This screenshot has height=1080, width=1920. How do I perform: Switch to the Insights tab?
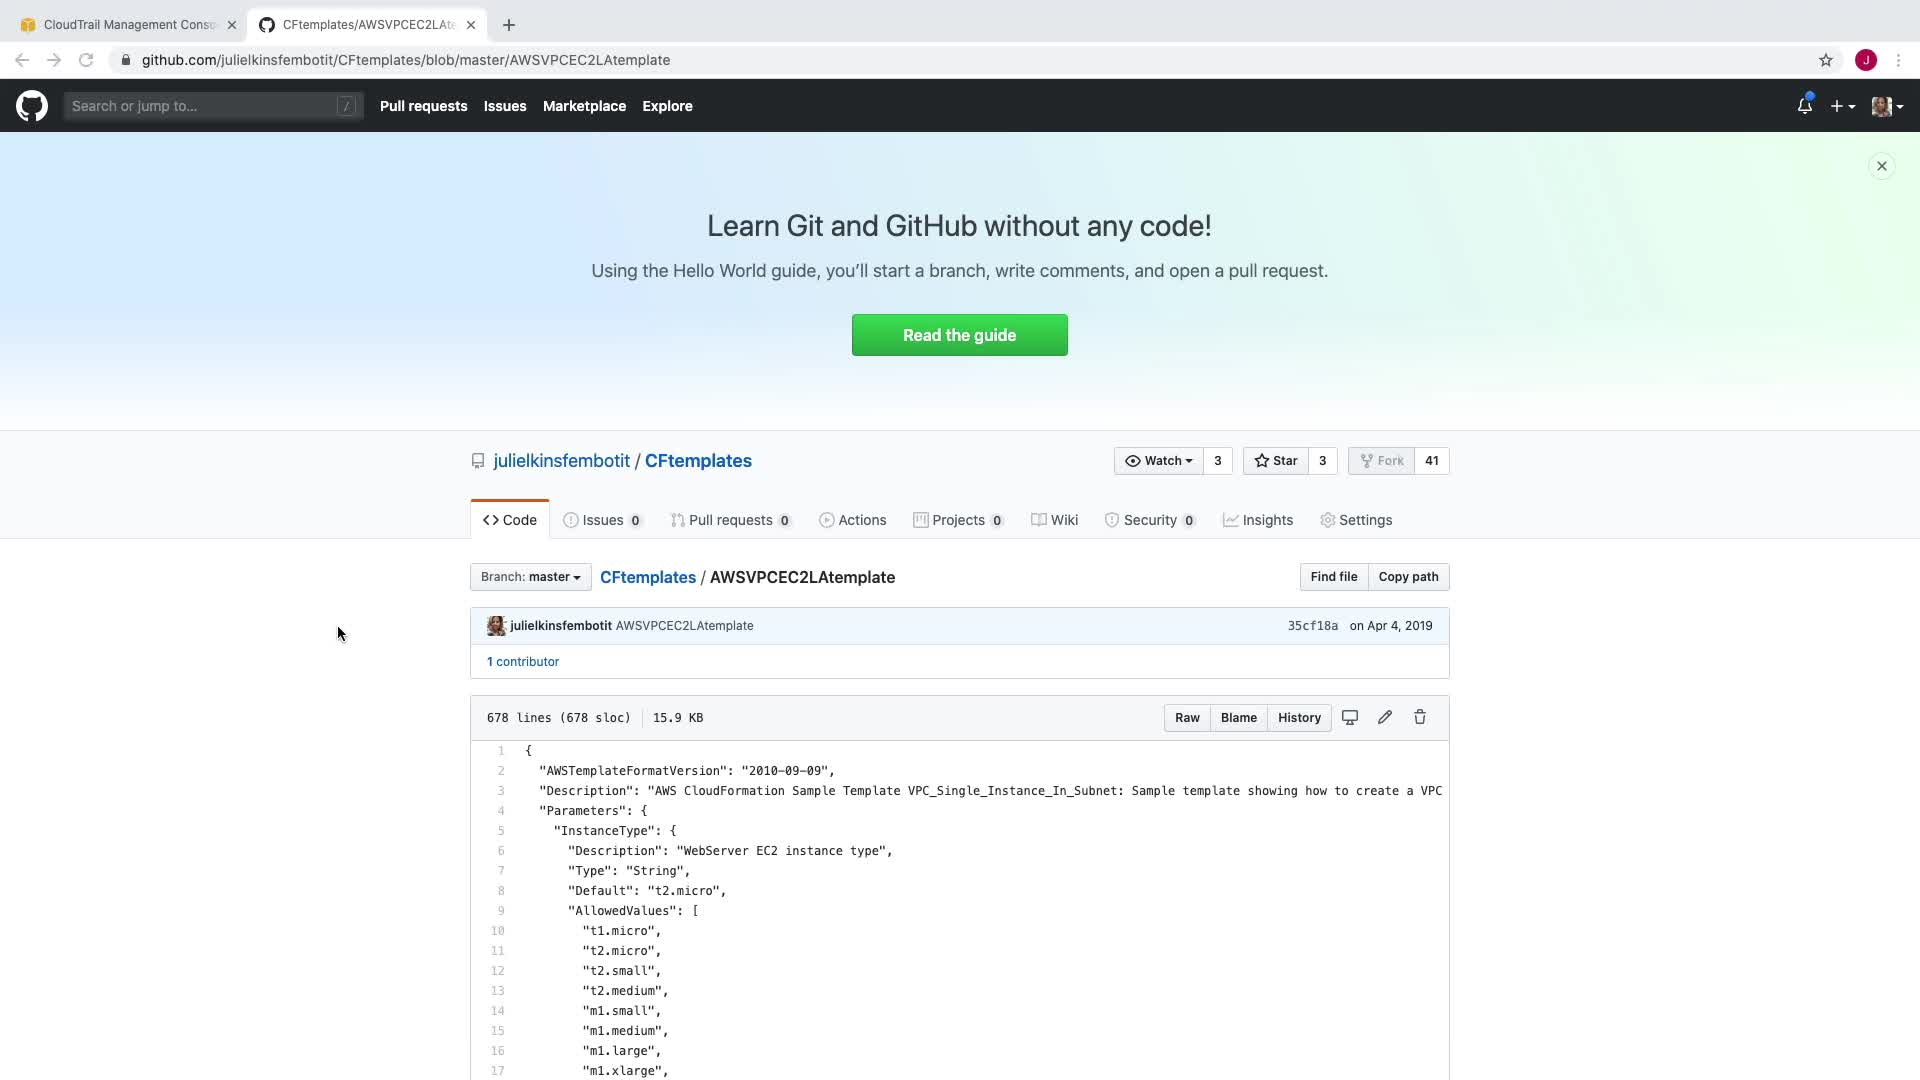(x=1258, y=520)
